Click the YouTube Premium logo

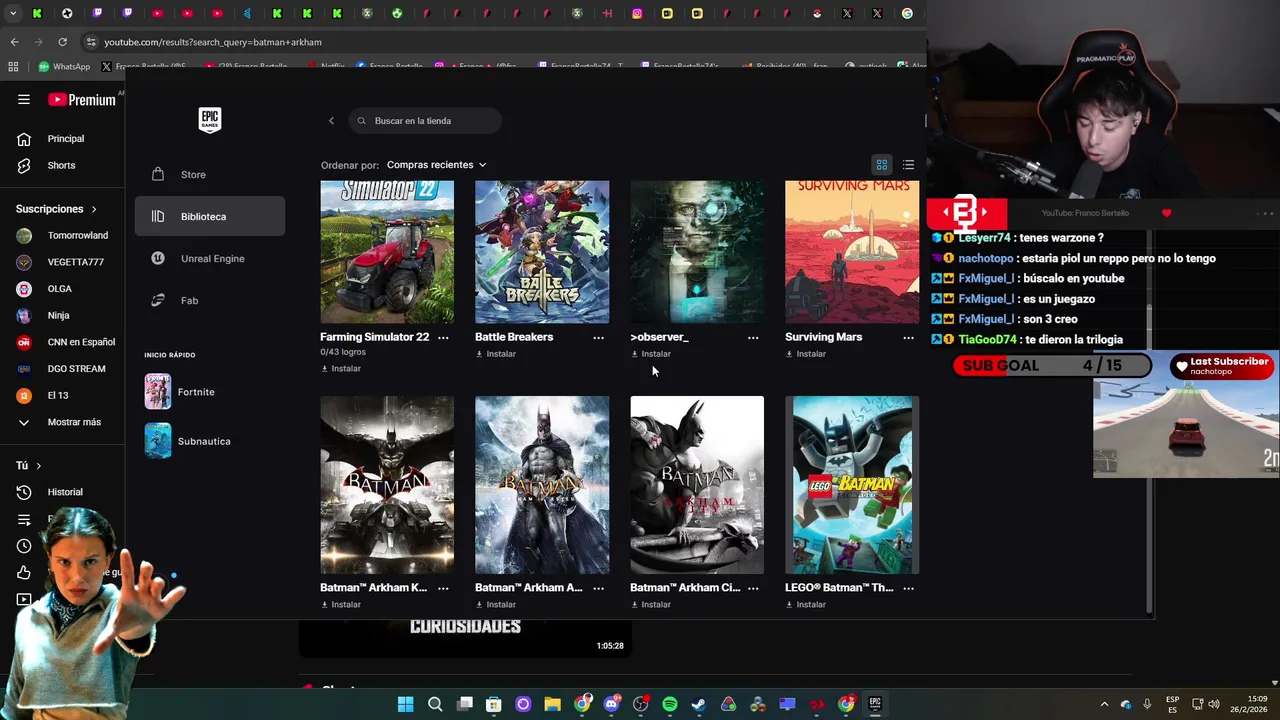[82, 100]
